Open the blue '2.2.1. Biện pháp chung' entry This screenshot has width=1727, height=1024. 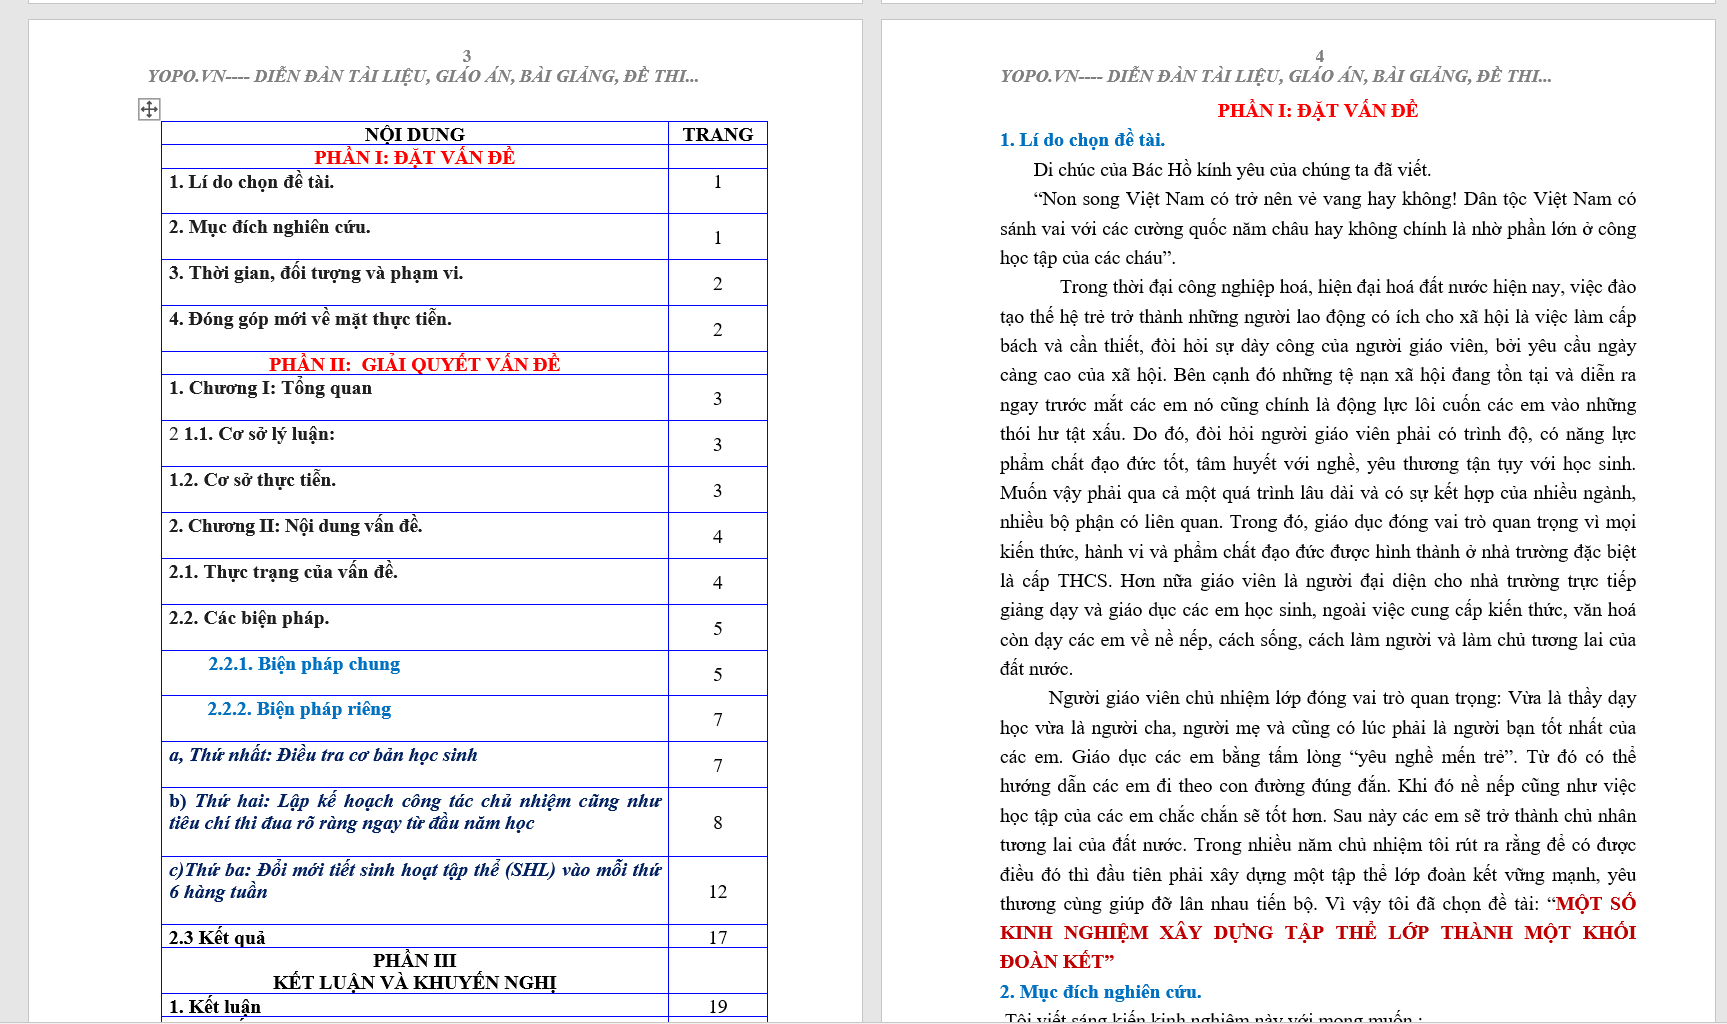[x=304, y=664]
